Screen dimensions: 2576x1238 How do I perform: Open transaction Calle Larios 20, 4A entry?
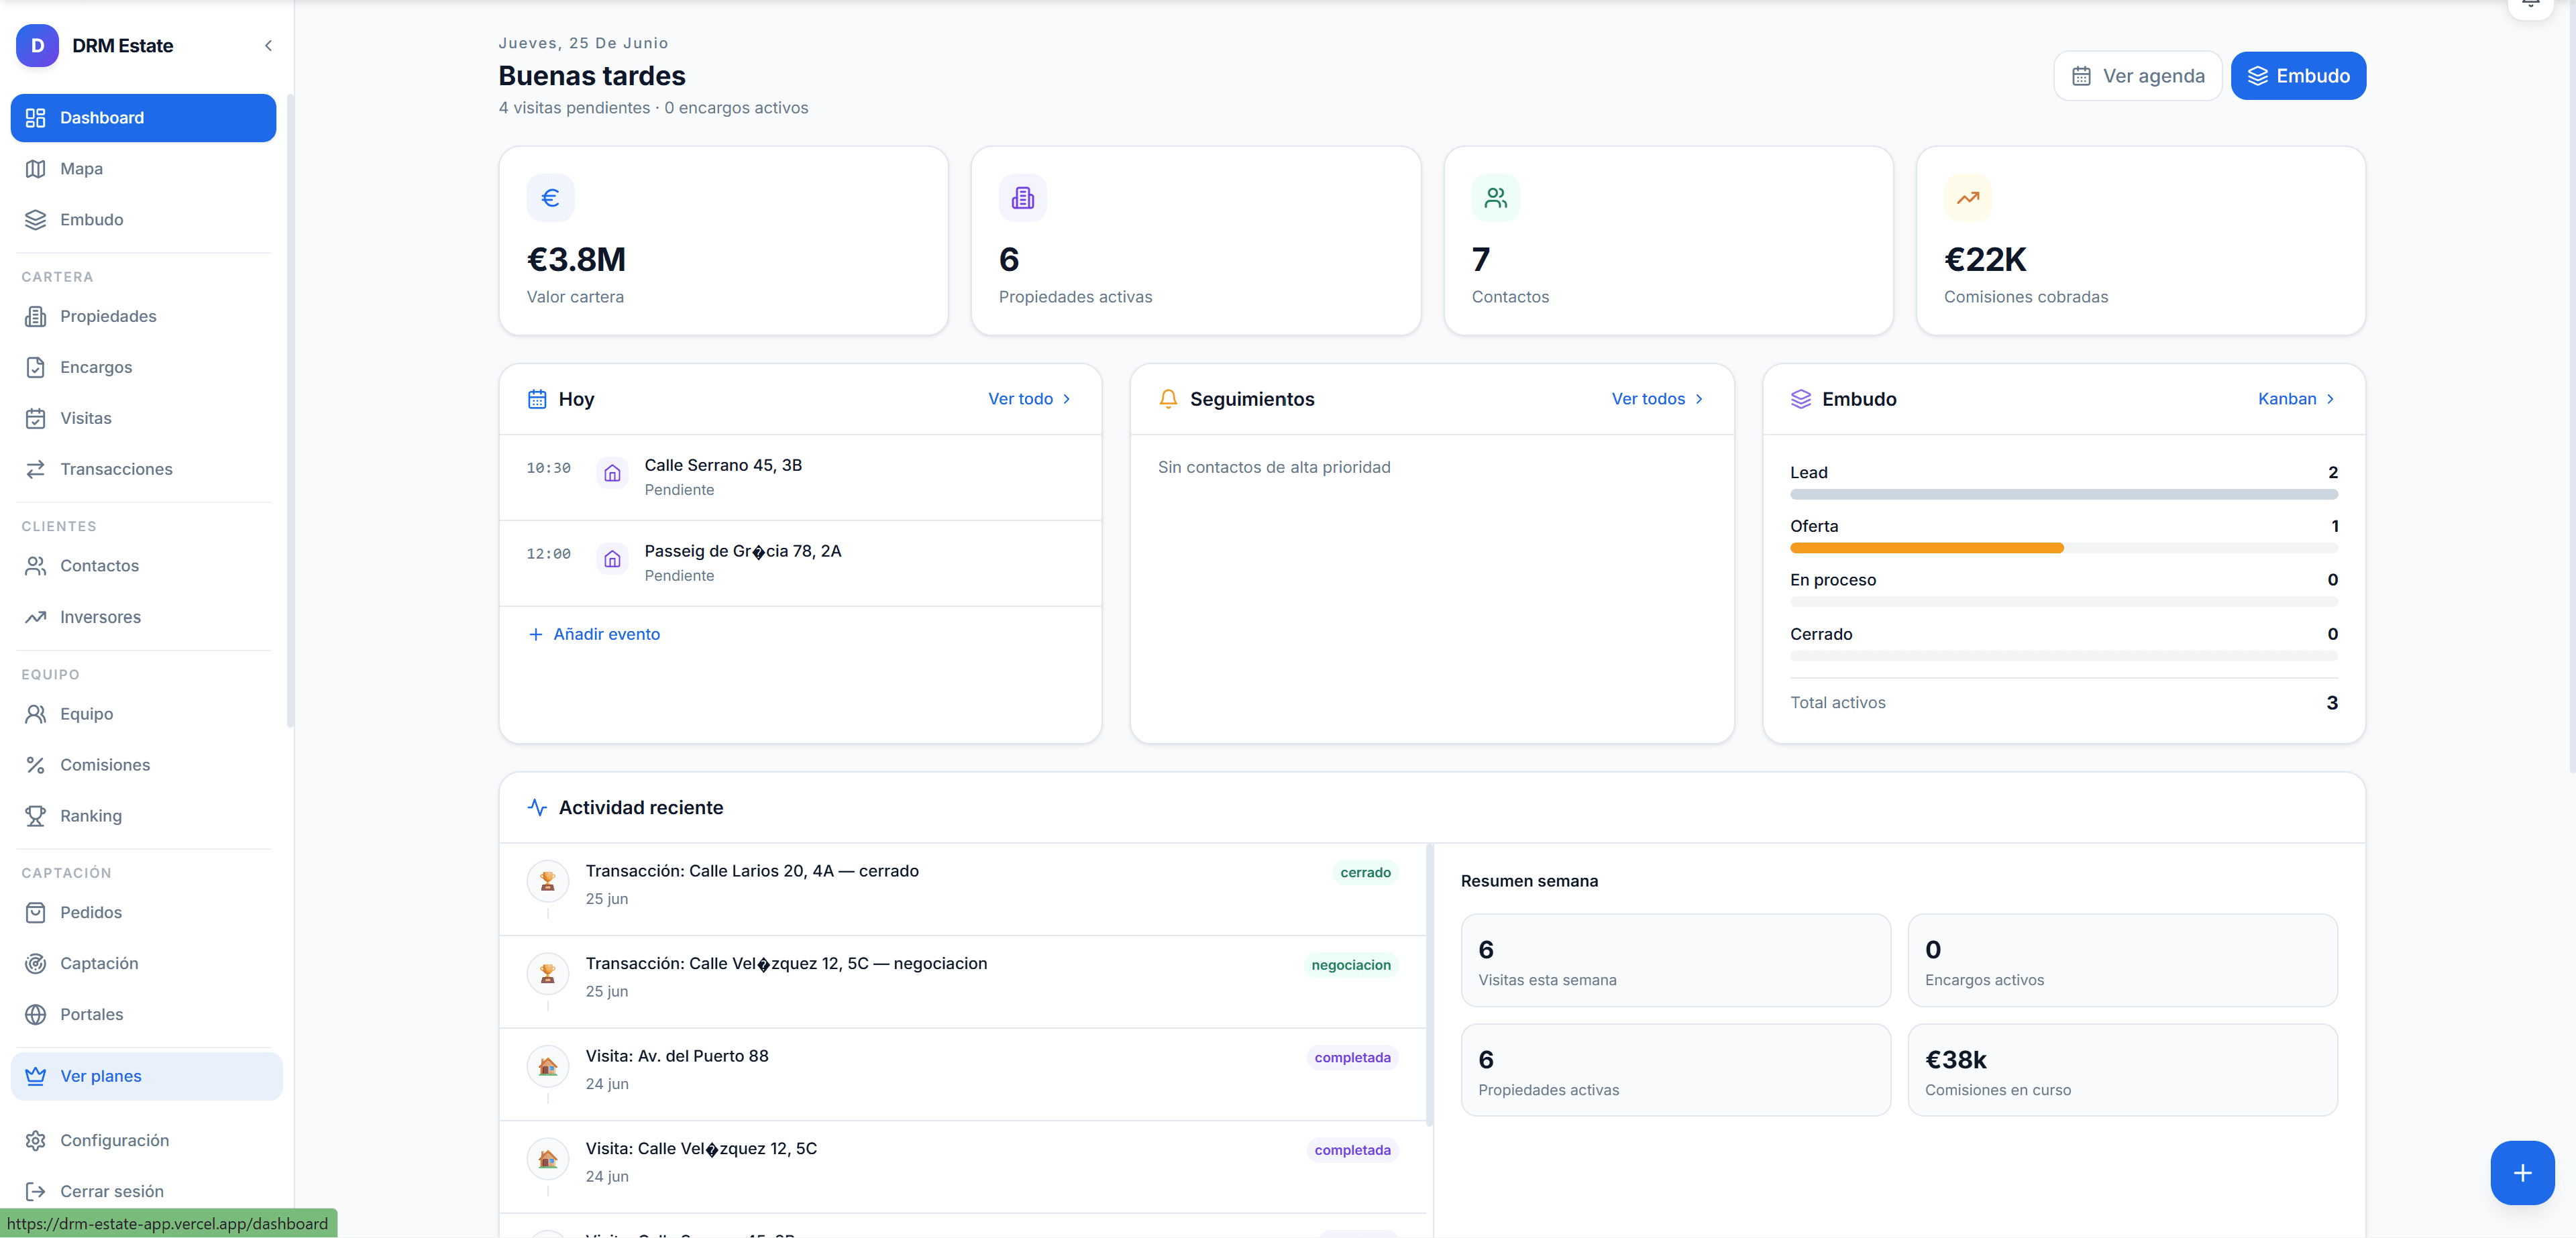click(x=962, y=889)
